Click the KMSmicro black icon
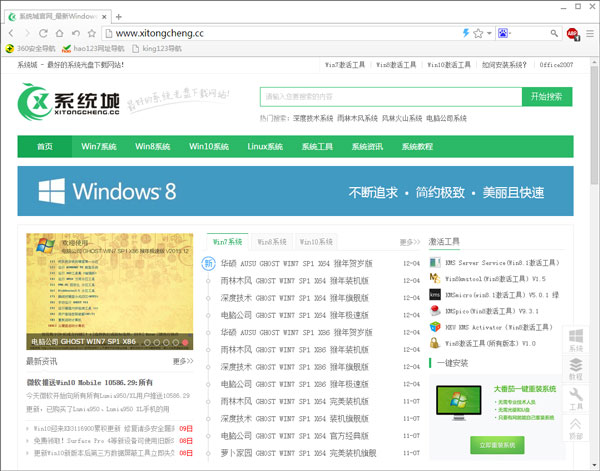600x471 pixels. (435, 295)
